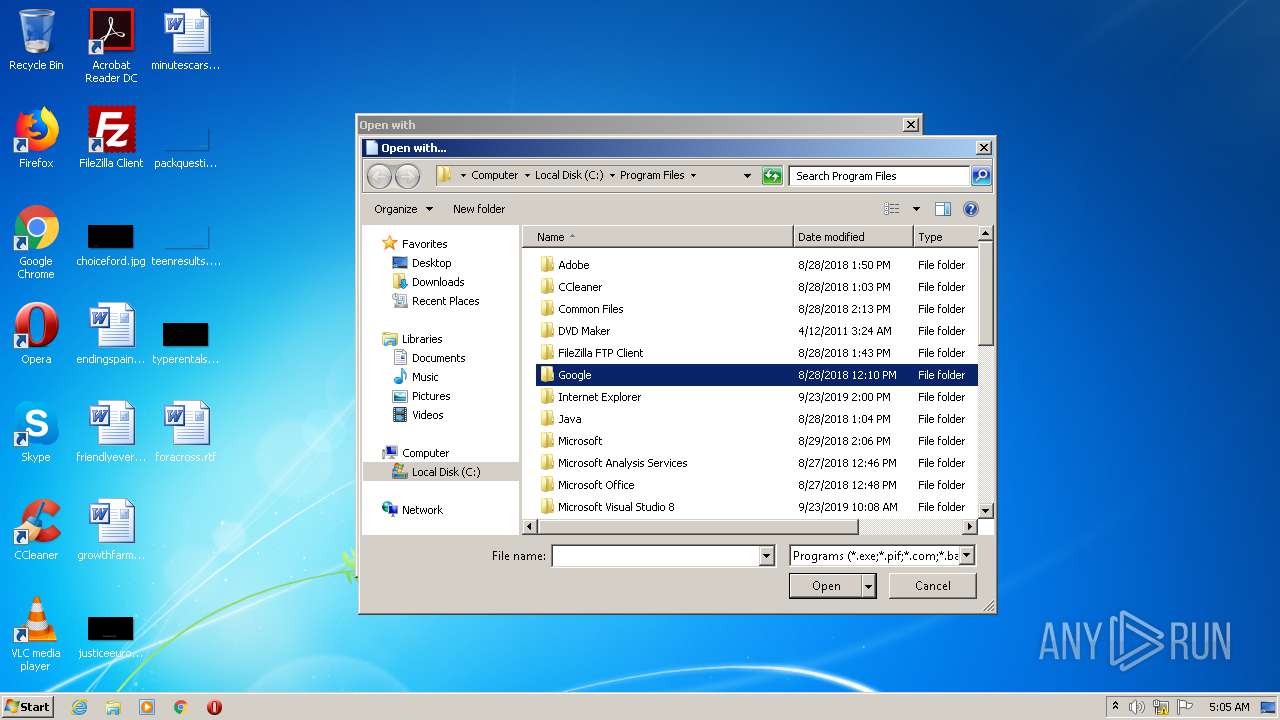The height and width of the screenshot is (720, 1280).
Task: Select the Google Chrome desktop shortcut
Action: click(36, 242)
